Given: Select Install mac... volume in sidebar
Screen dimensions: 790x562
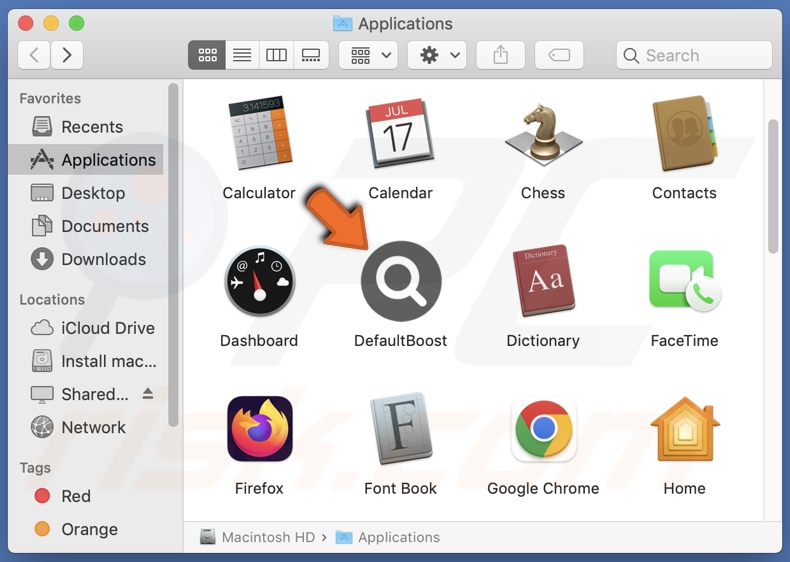Looking at the screenshot, I should click(x=86, y=361).
